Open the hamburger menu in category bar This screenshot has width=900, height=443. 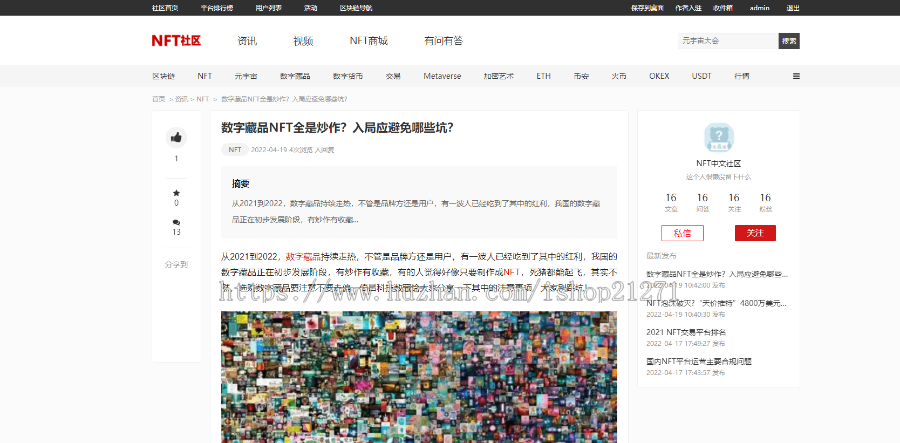click(796, 76)
